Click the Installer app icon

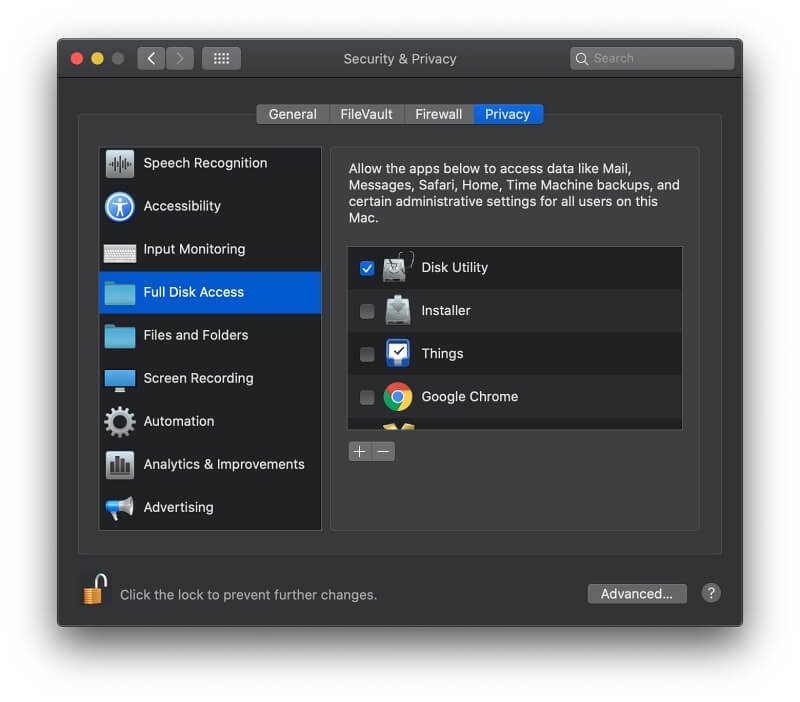point(397,310)
